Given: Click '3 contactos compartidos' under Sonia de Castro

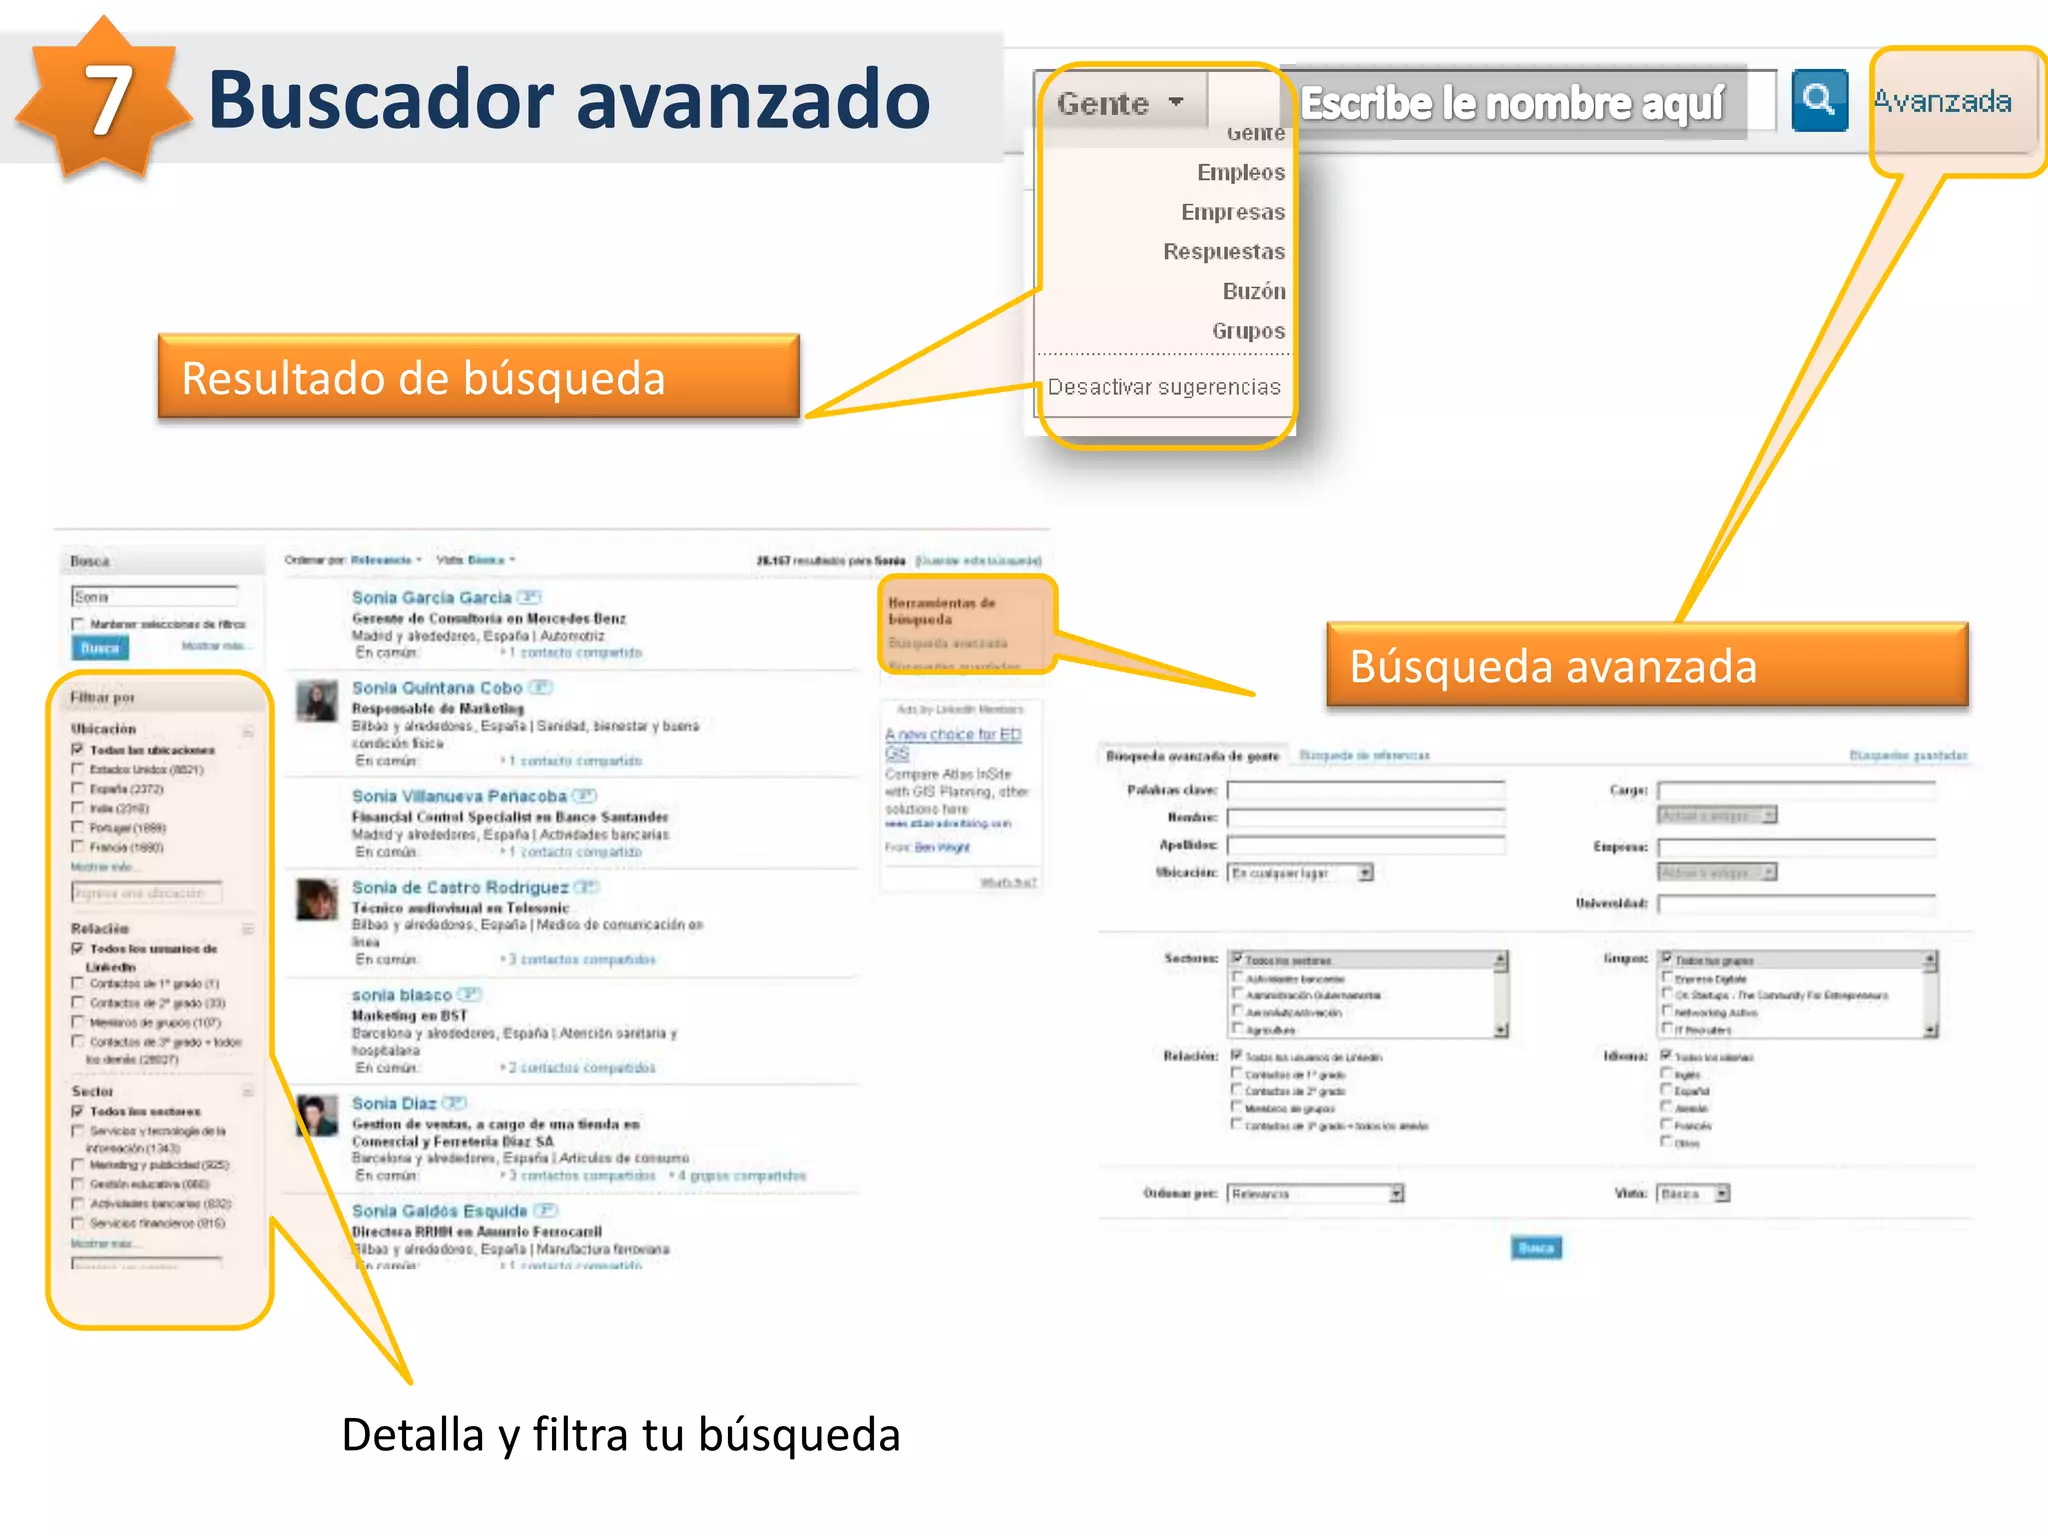Looking at the screenshot, I should click(582, 959).
